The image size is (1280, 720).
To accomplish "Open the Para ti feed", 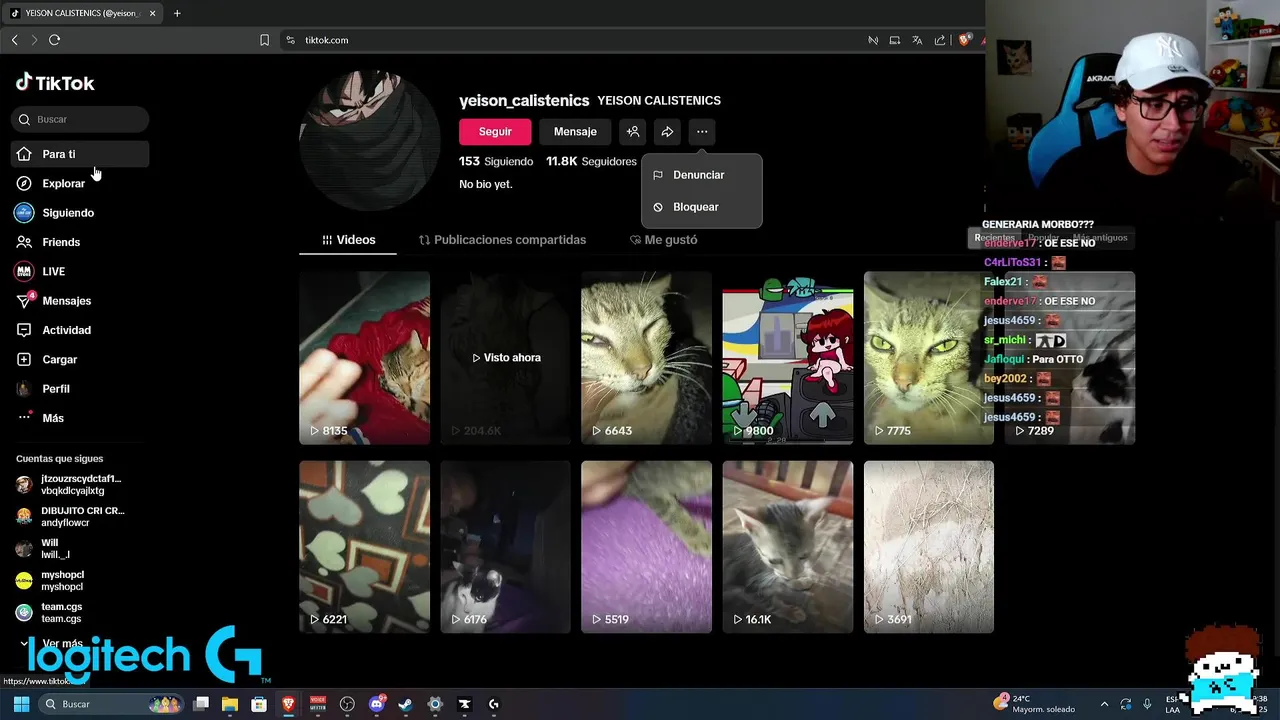I will click(80, 154).
